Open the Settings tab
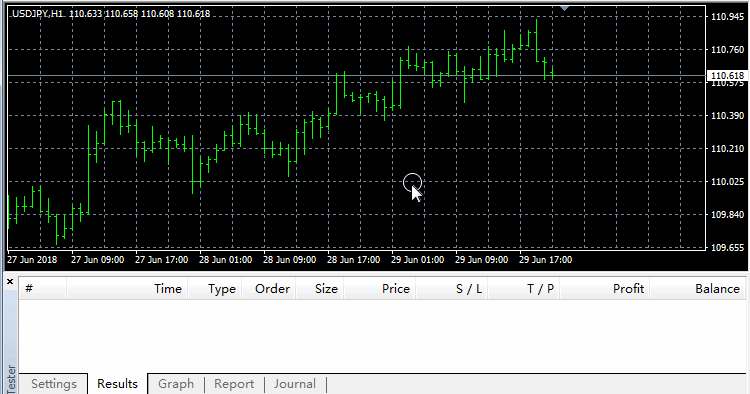750x394 pixels. click(54, 384)
